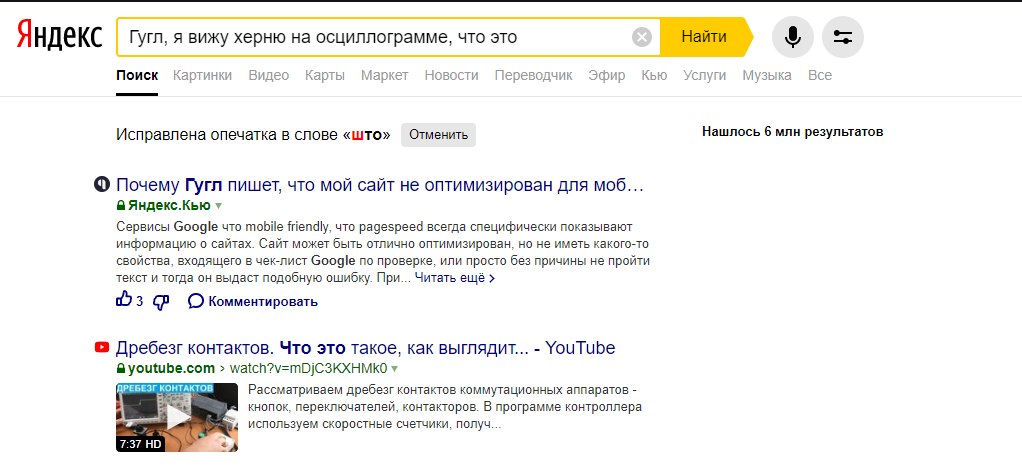Image resolution: width=1022 pixels, height=471 pixels.
Task: Click the lock icon next to youtube.com
Action: click(x=121, y=369)
